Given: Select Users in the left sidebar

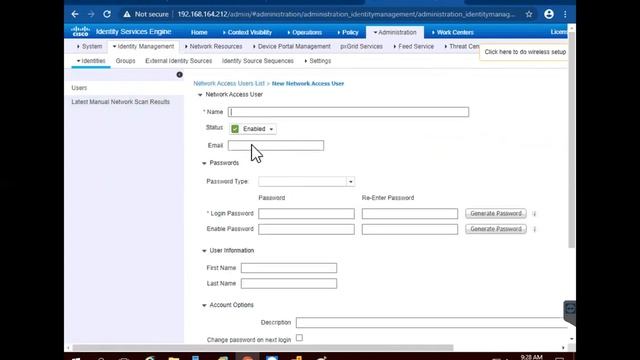Looking at the screenshot, I should [x=79, y=88].
